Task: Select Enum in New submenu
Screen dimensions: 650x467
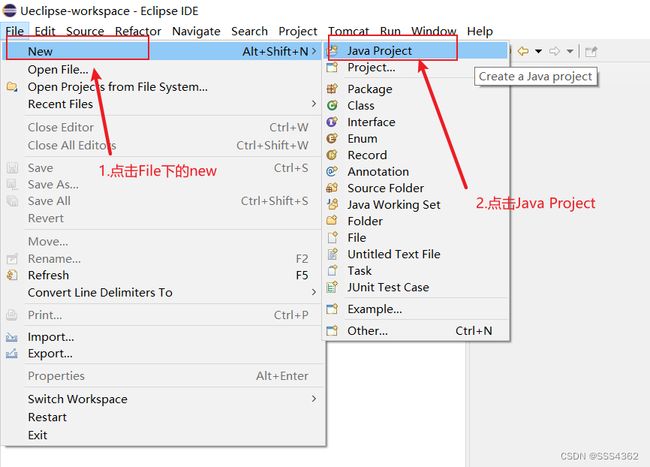Action: click(x=417, y=138)
